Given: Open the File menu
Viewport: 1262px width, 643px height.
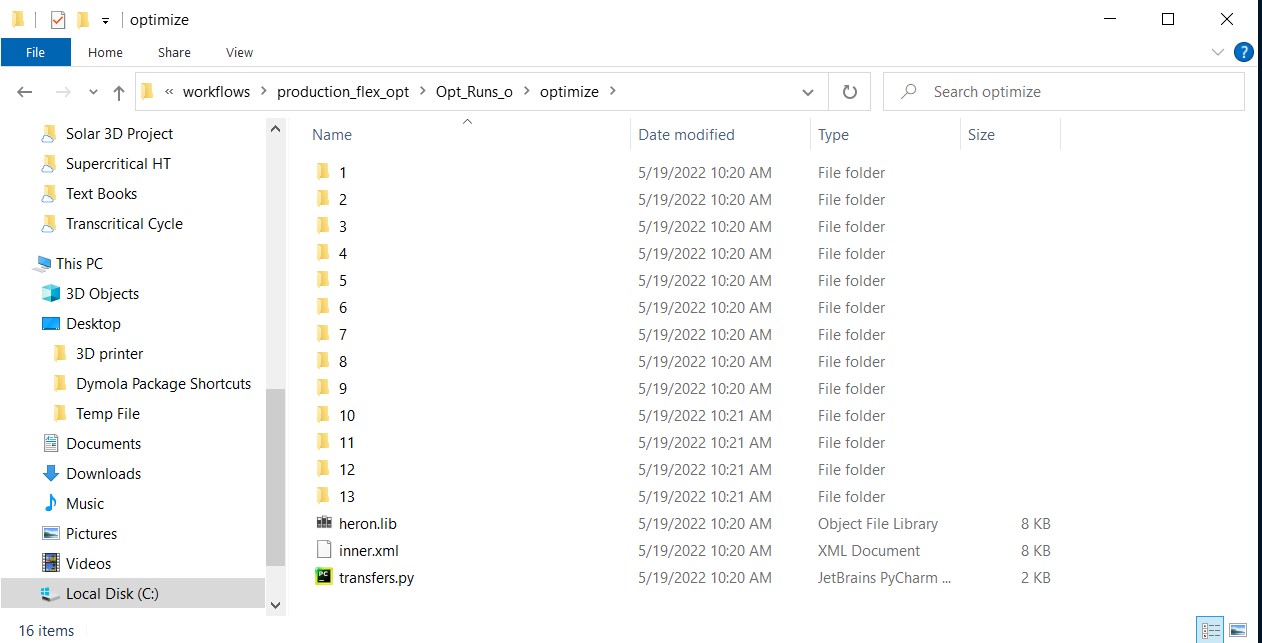Looking at the screenshot, I should click(35, 52).
